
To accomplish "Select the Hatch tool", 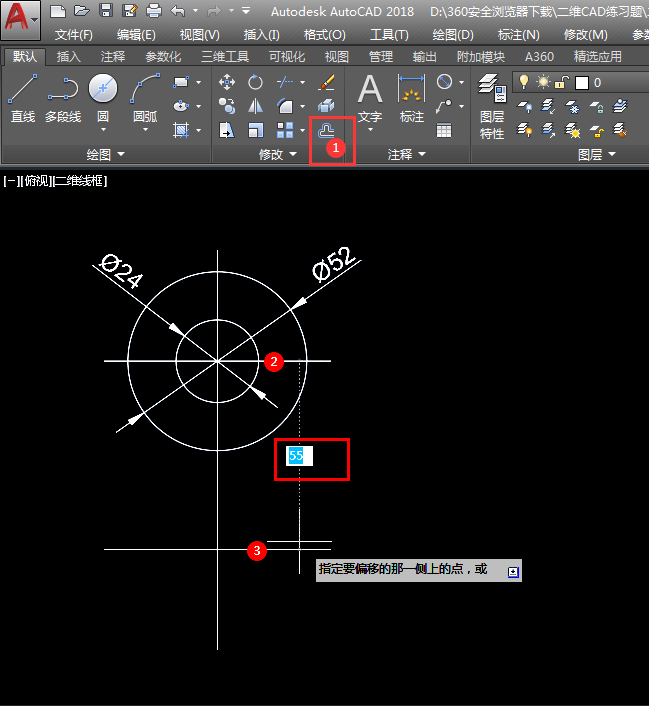I will click(x=181, y=131).
